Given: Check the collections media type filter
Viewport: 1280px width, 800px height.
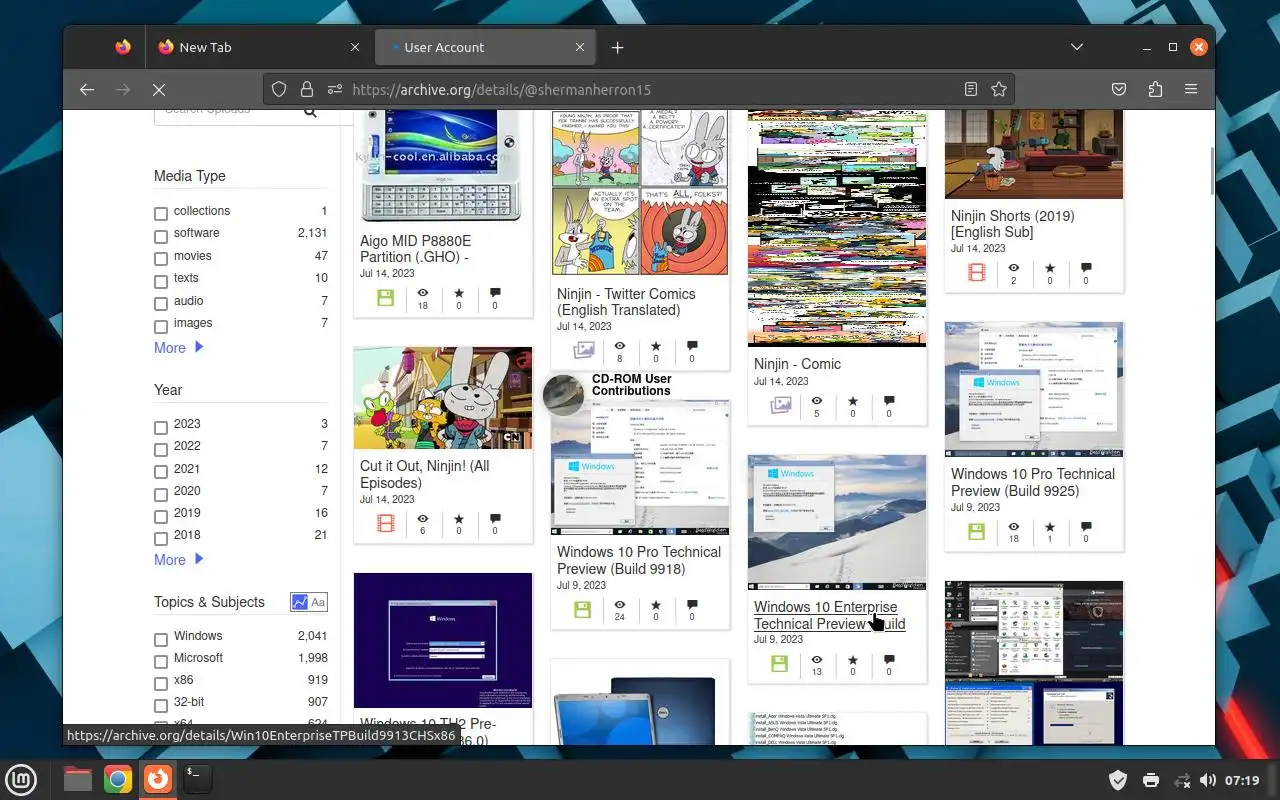Looking at the screenshot, I should (161, 214).
